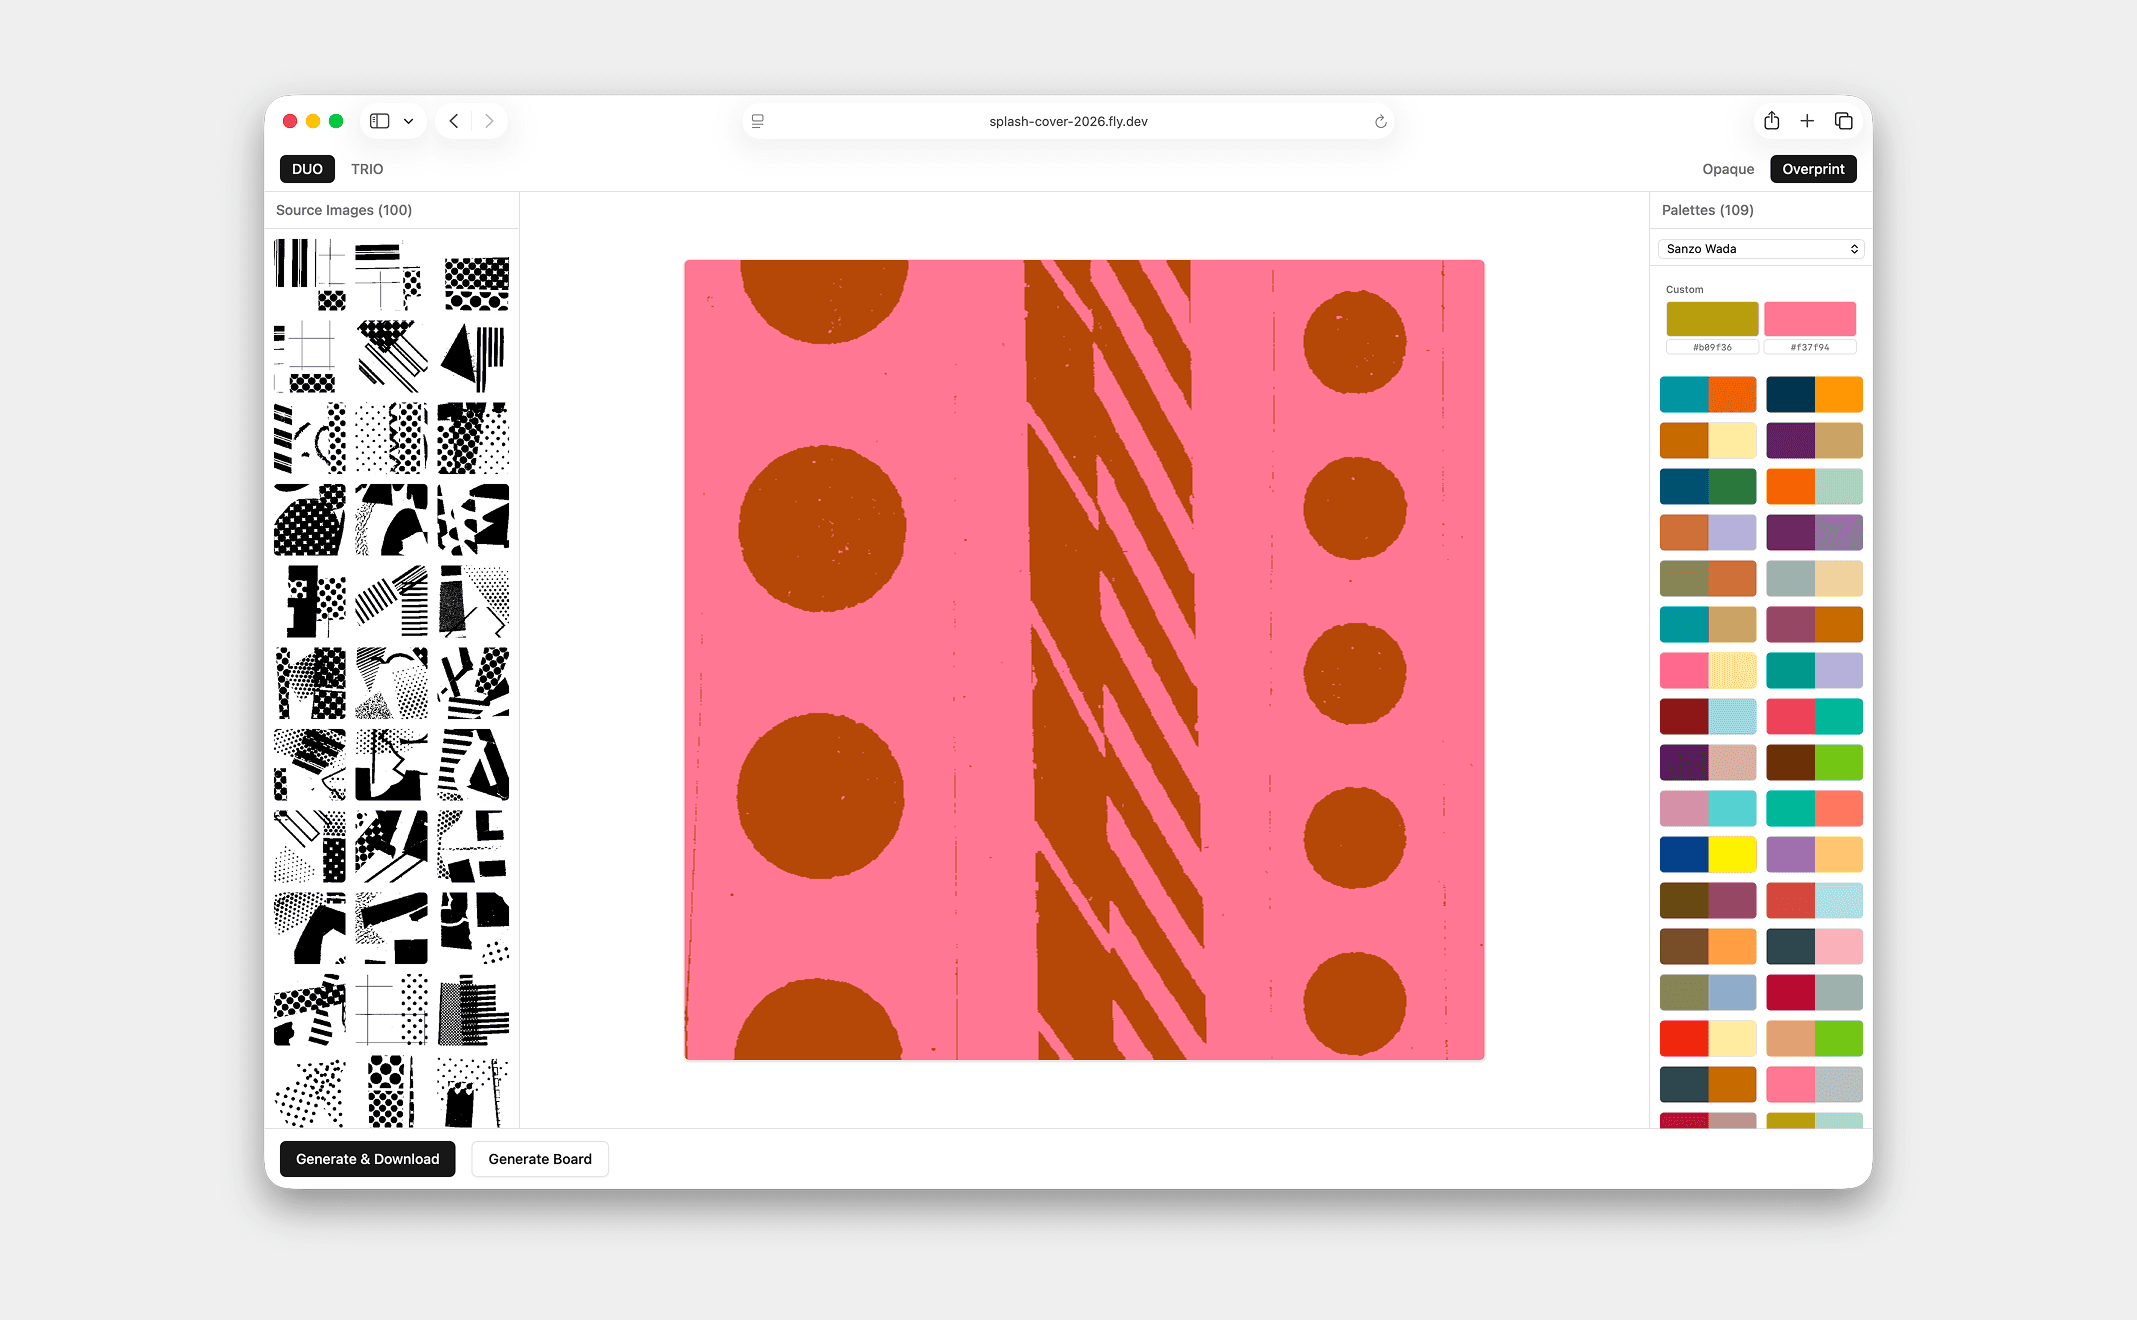2137x1320 pixels.
Task: Pick the brown and lime green palette
Action: (x=1814, y=763)
